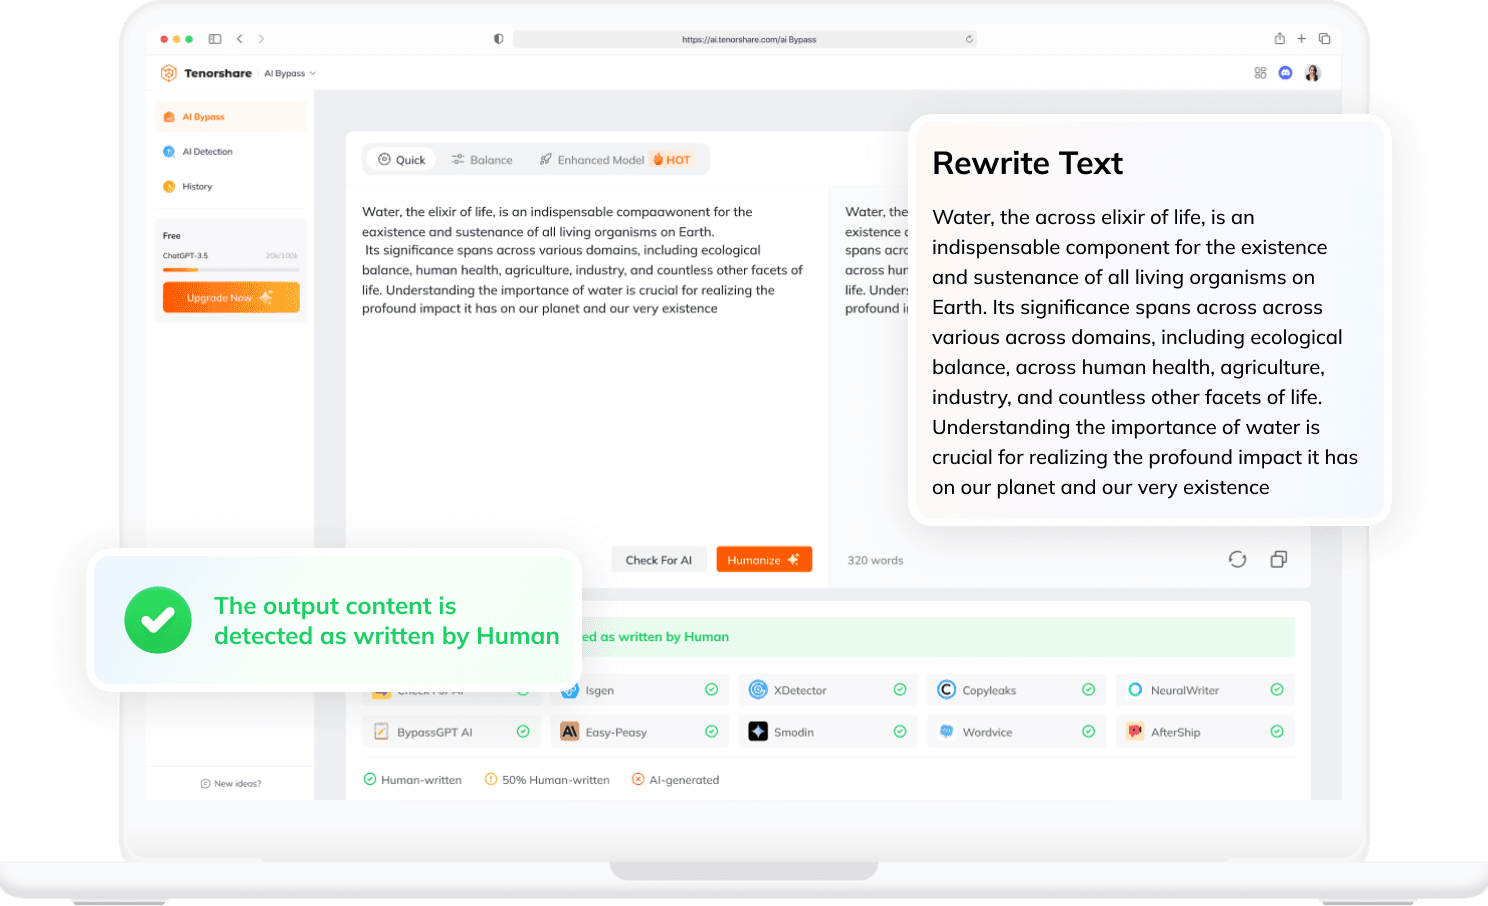Screen dimensions: 1488x906
Task: Click the BypassGPT AI logo icon
Action: click(x=381, y=732)
